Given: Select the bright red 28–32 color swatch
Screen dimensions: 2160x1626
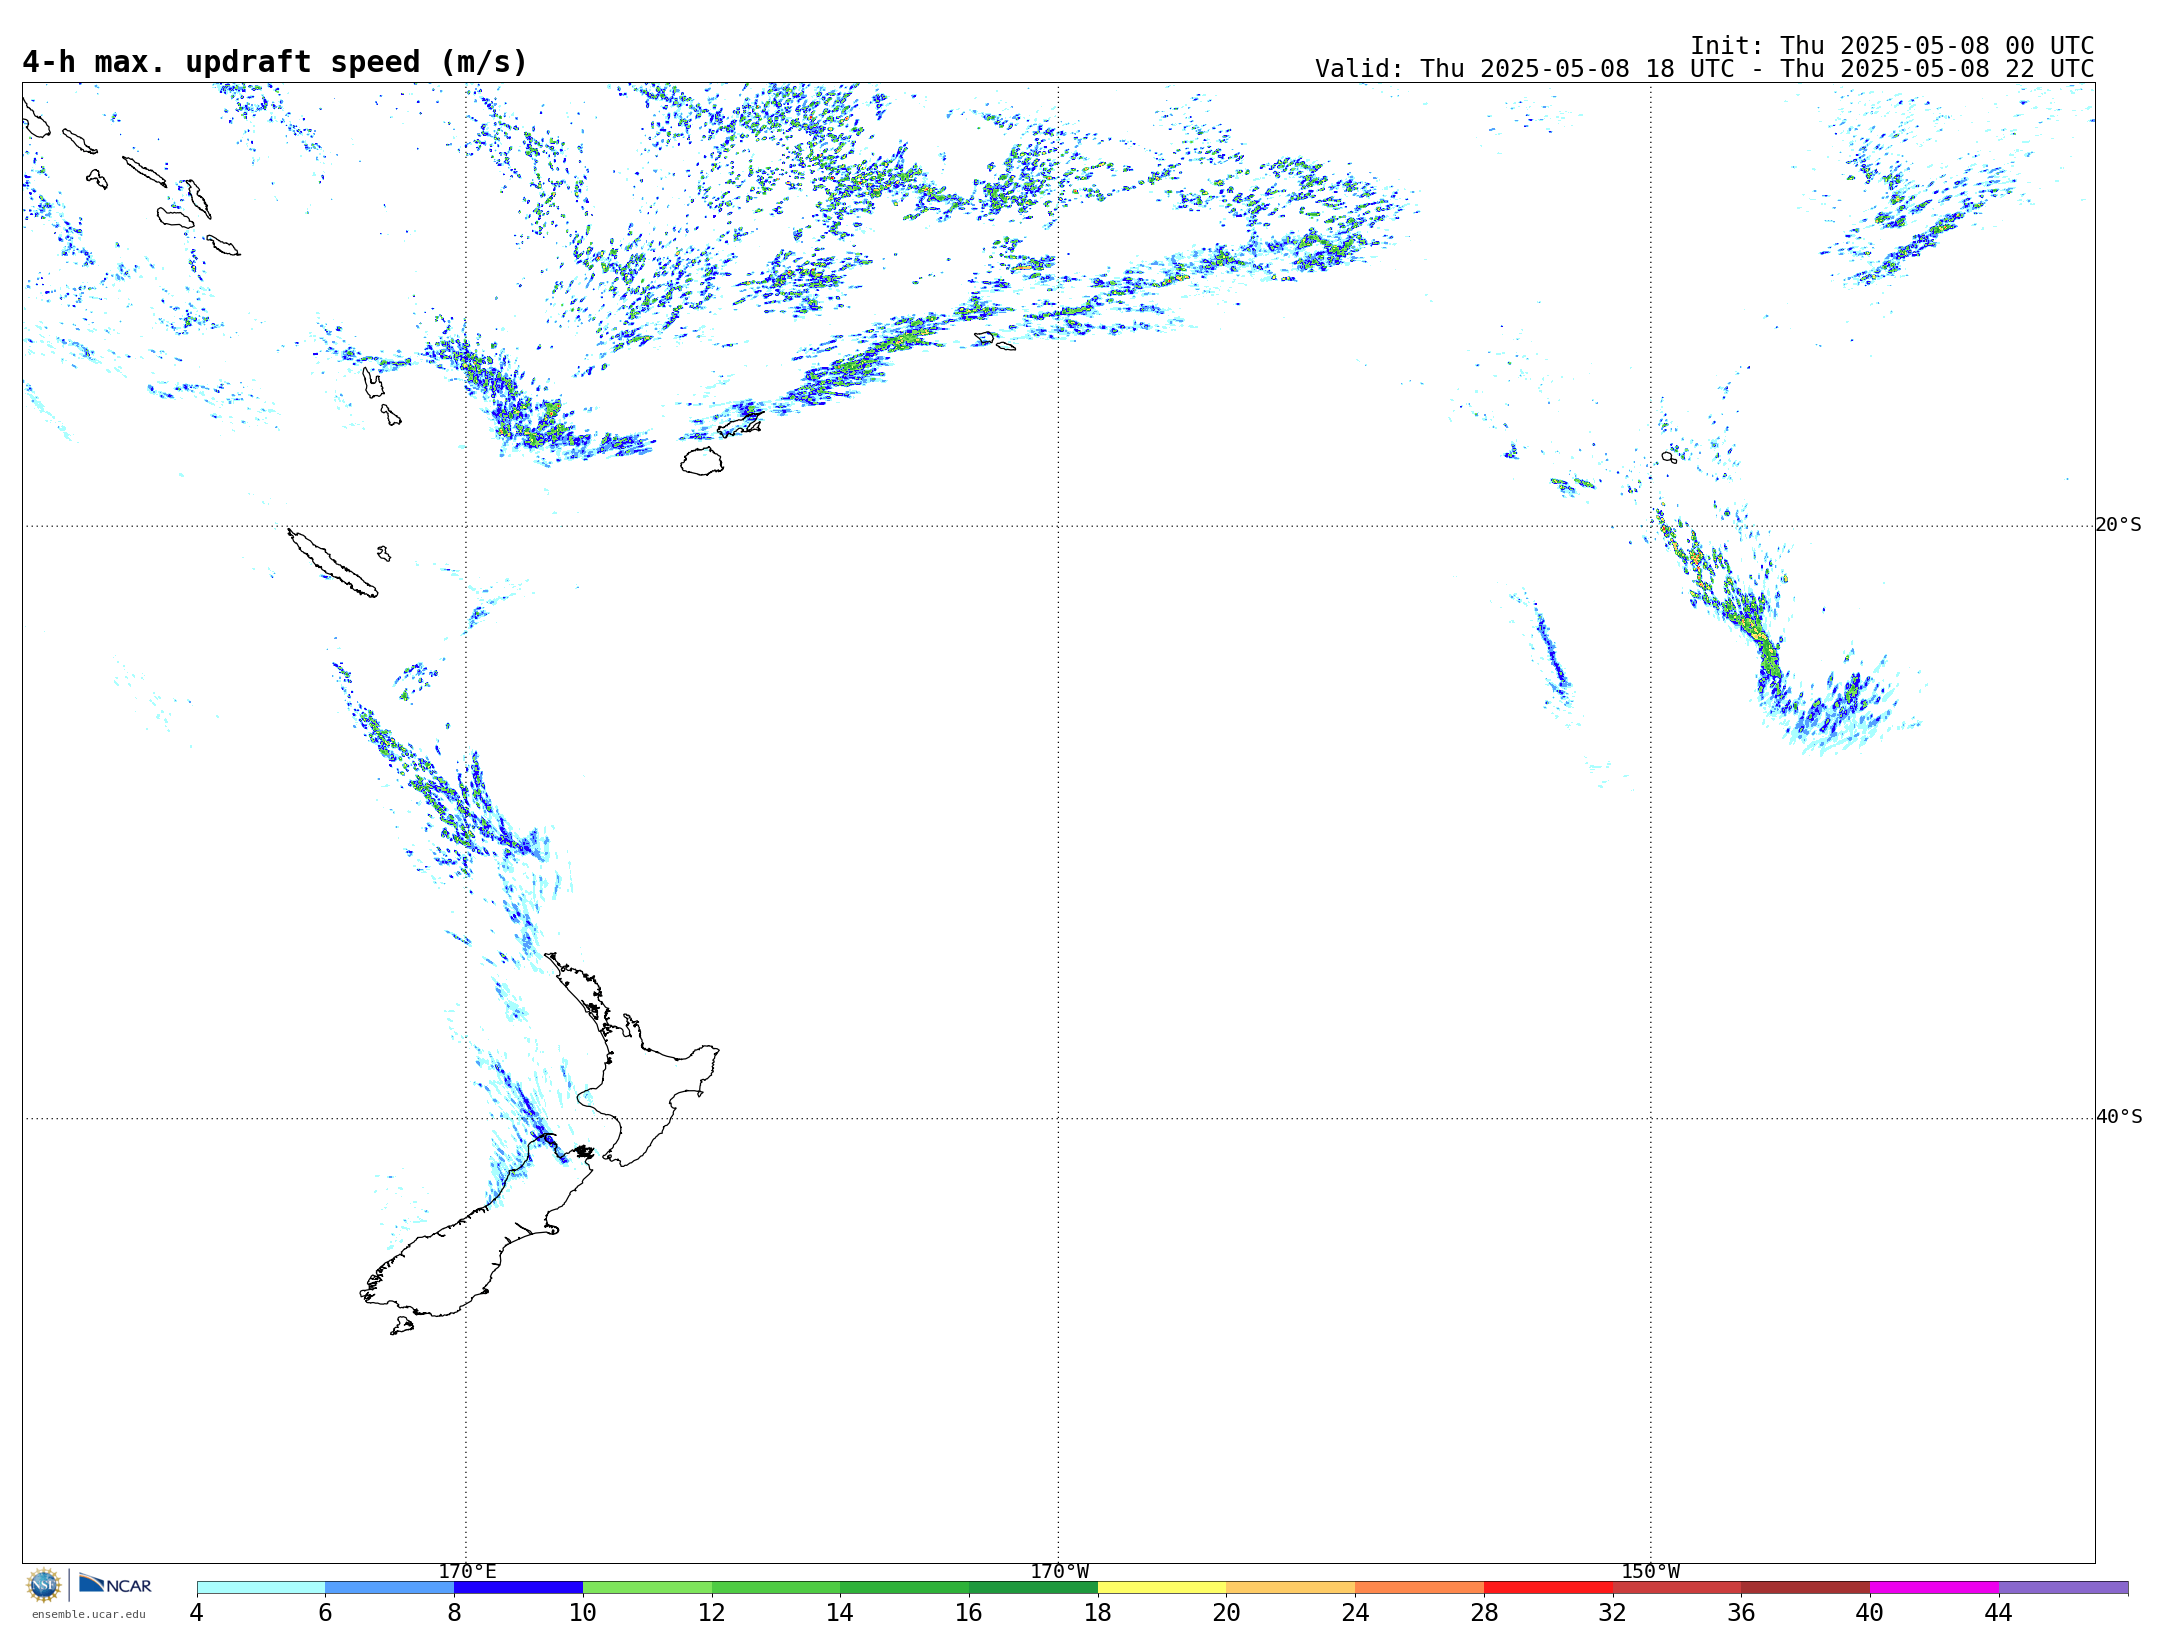Looking at the screenshot, I should [x=1548, y=1588].
